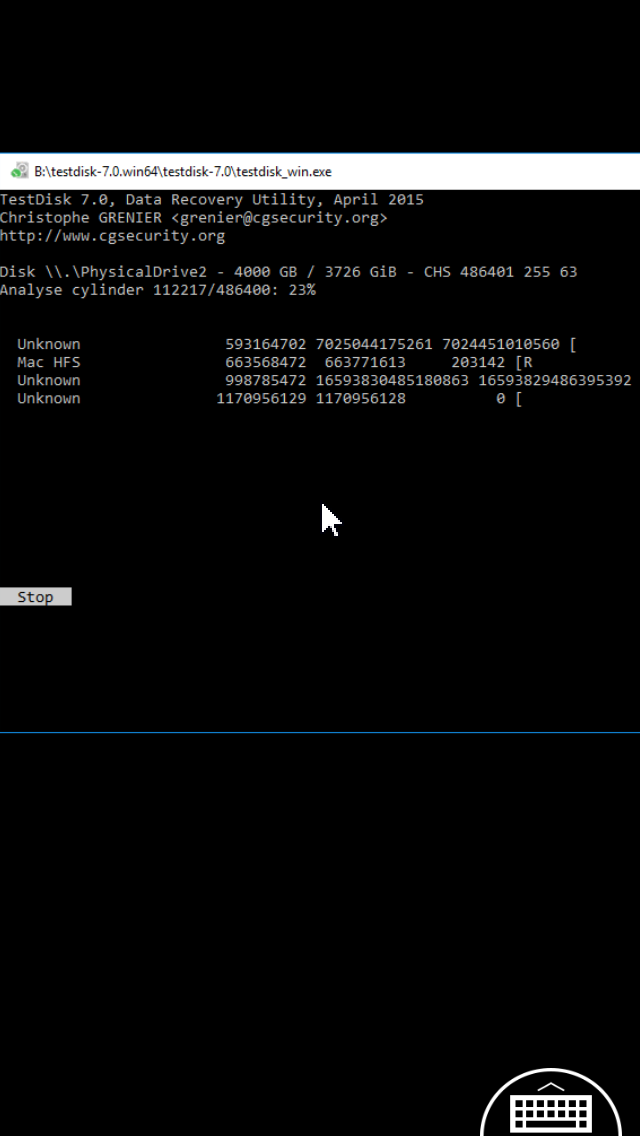Select the Mac HFS partition row
The width and height of the screenshot is (640, 1136).
click(275, 362)
